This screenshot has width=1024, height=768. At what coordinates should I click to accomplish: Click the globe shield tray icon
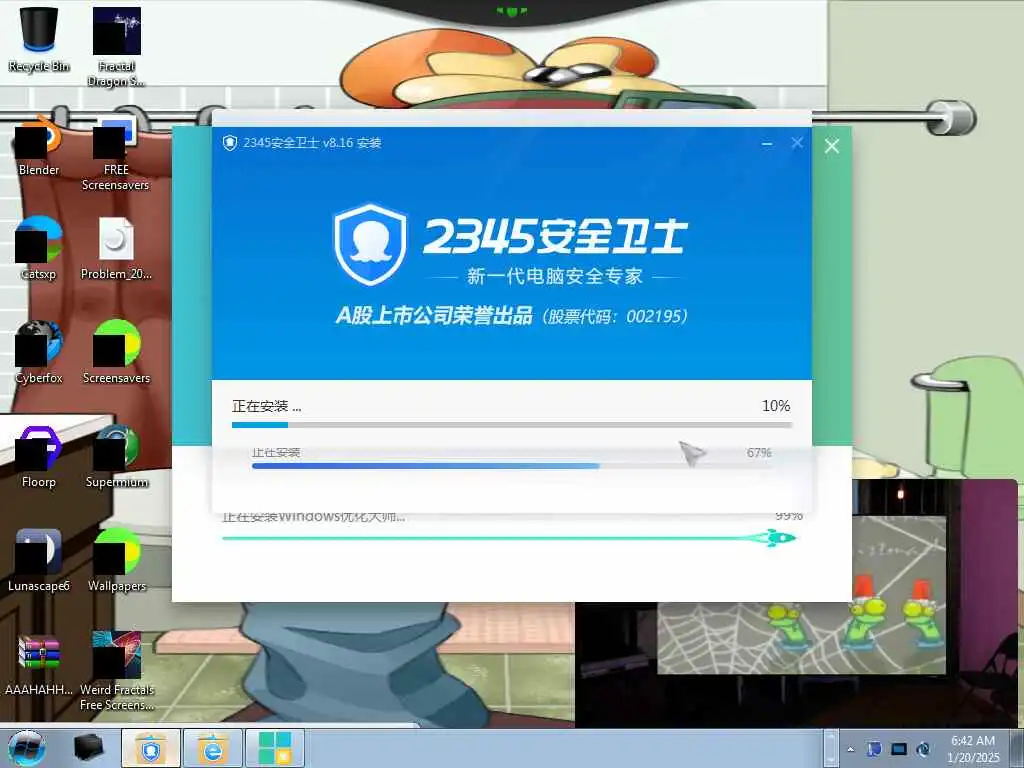923,750
